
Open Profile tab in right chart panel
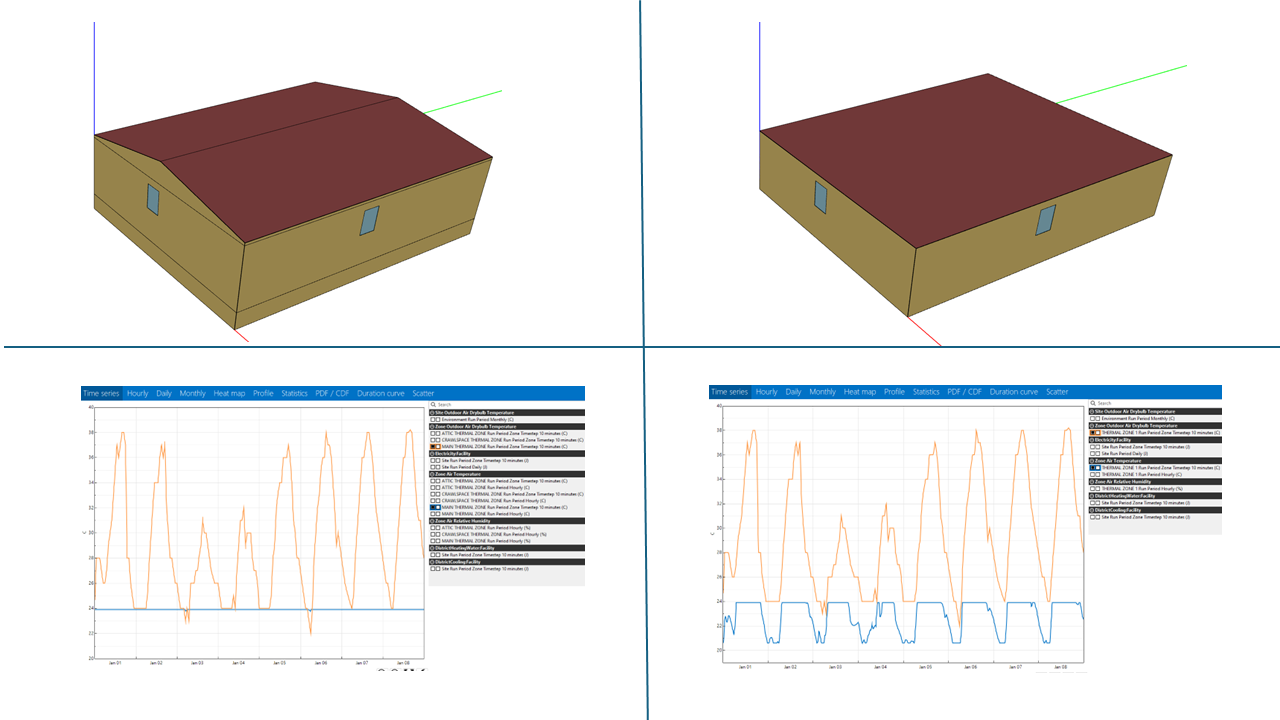[894, 392]
